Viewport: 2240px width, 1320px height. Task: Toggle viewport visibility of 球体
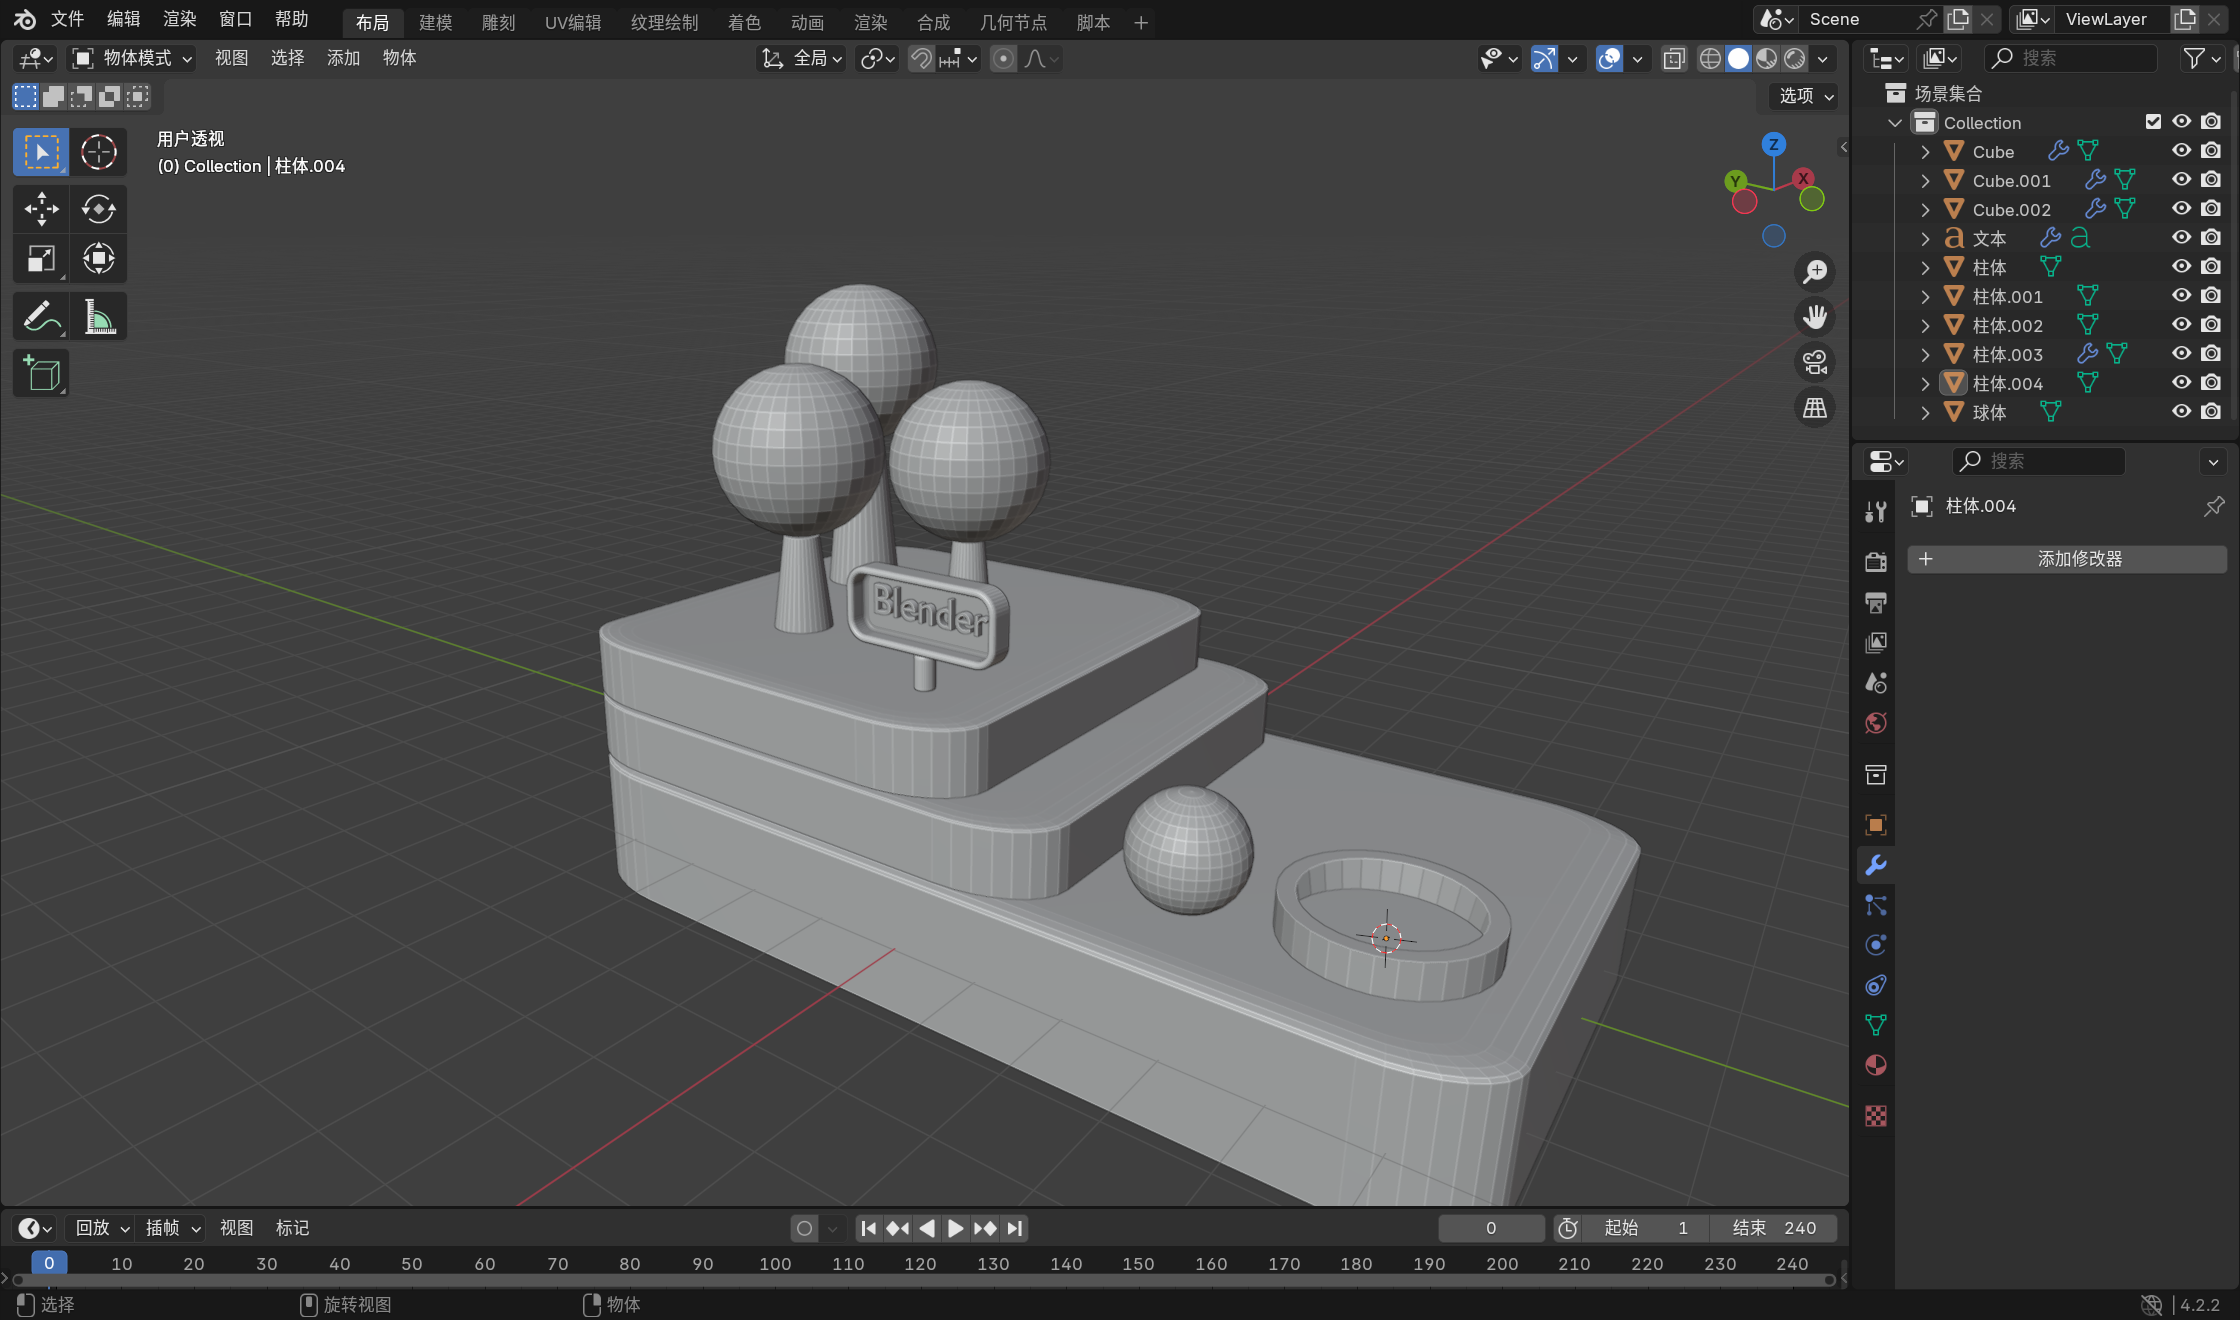coord(2181,412)
